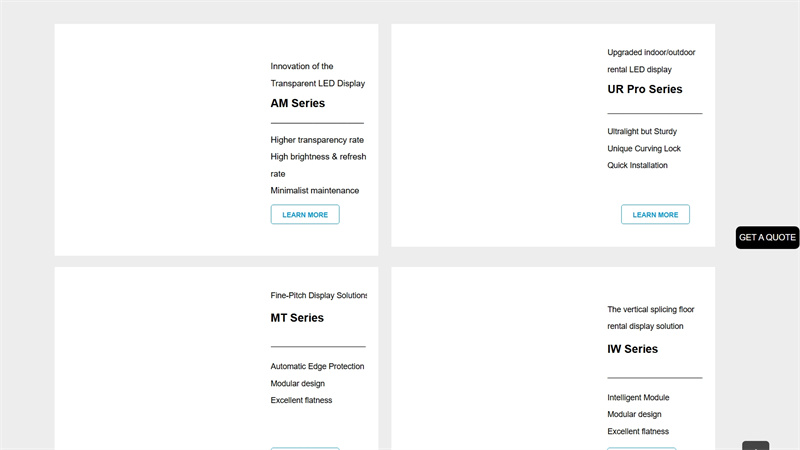800x450 pixels.
Task: Click 'Excellent flatness' under MT Series
Action: coord(301,401)
